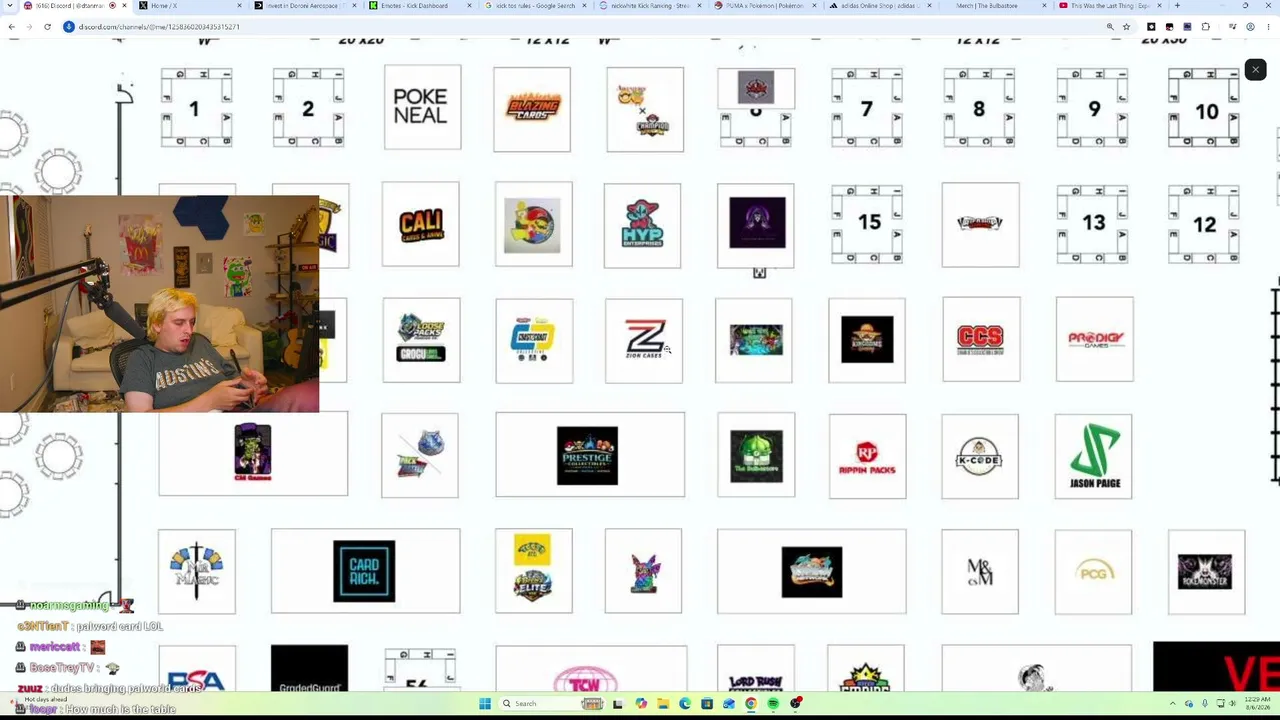
Task: Select empty booth number 7
Action: point(867,108)
